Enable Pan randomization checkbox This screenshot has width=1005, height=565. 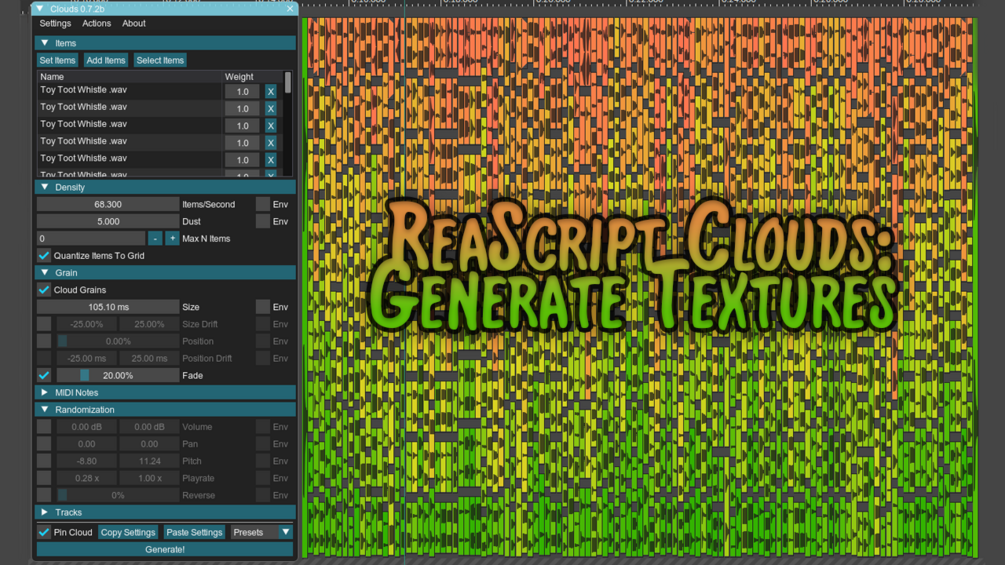coord(44,443)
